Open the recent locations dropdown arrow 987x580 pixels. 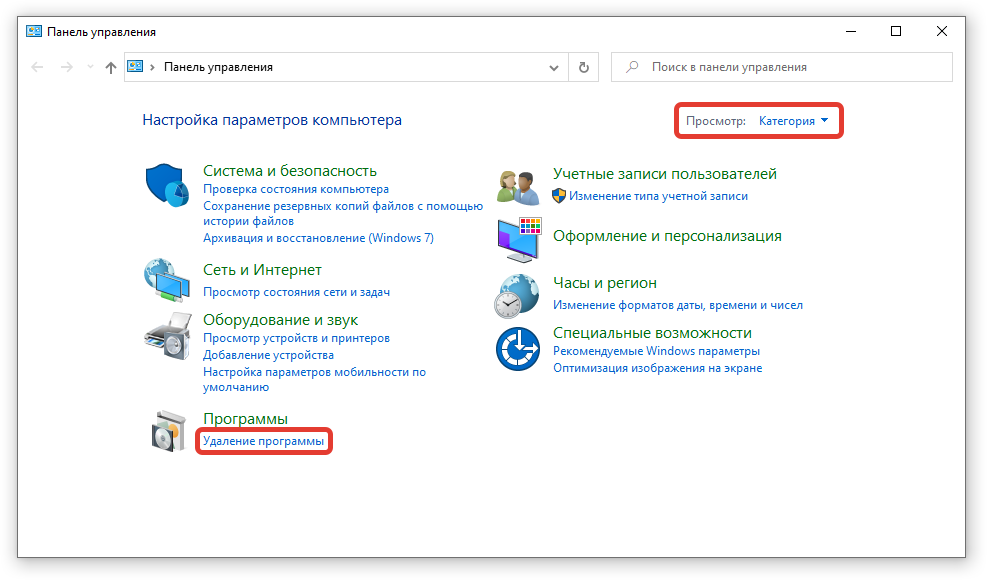(x=90, y=67)
